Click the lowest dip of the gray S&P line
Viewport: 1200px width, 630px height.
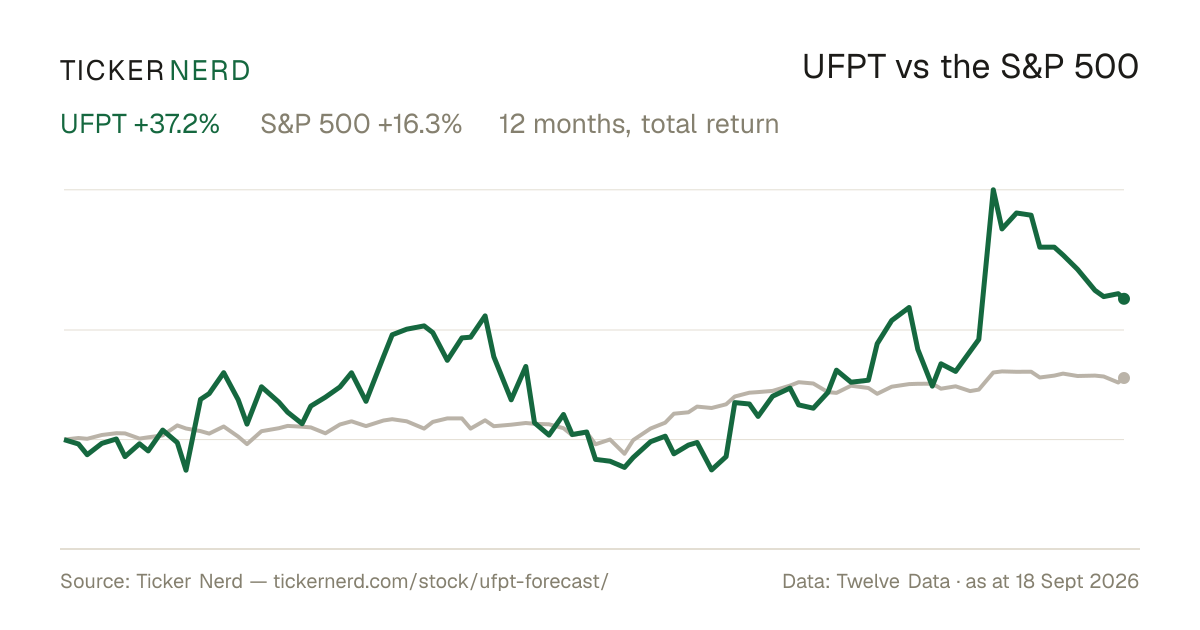pyautogui.click(x=625, y=453)
